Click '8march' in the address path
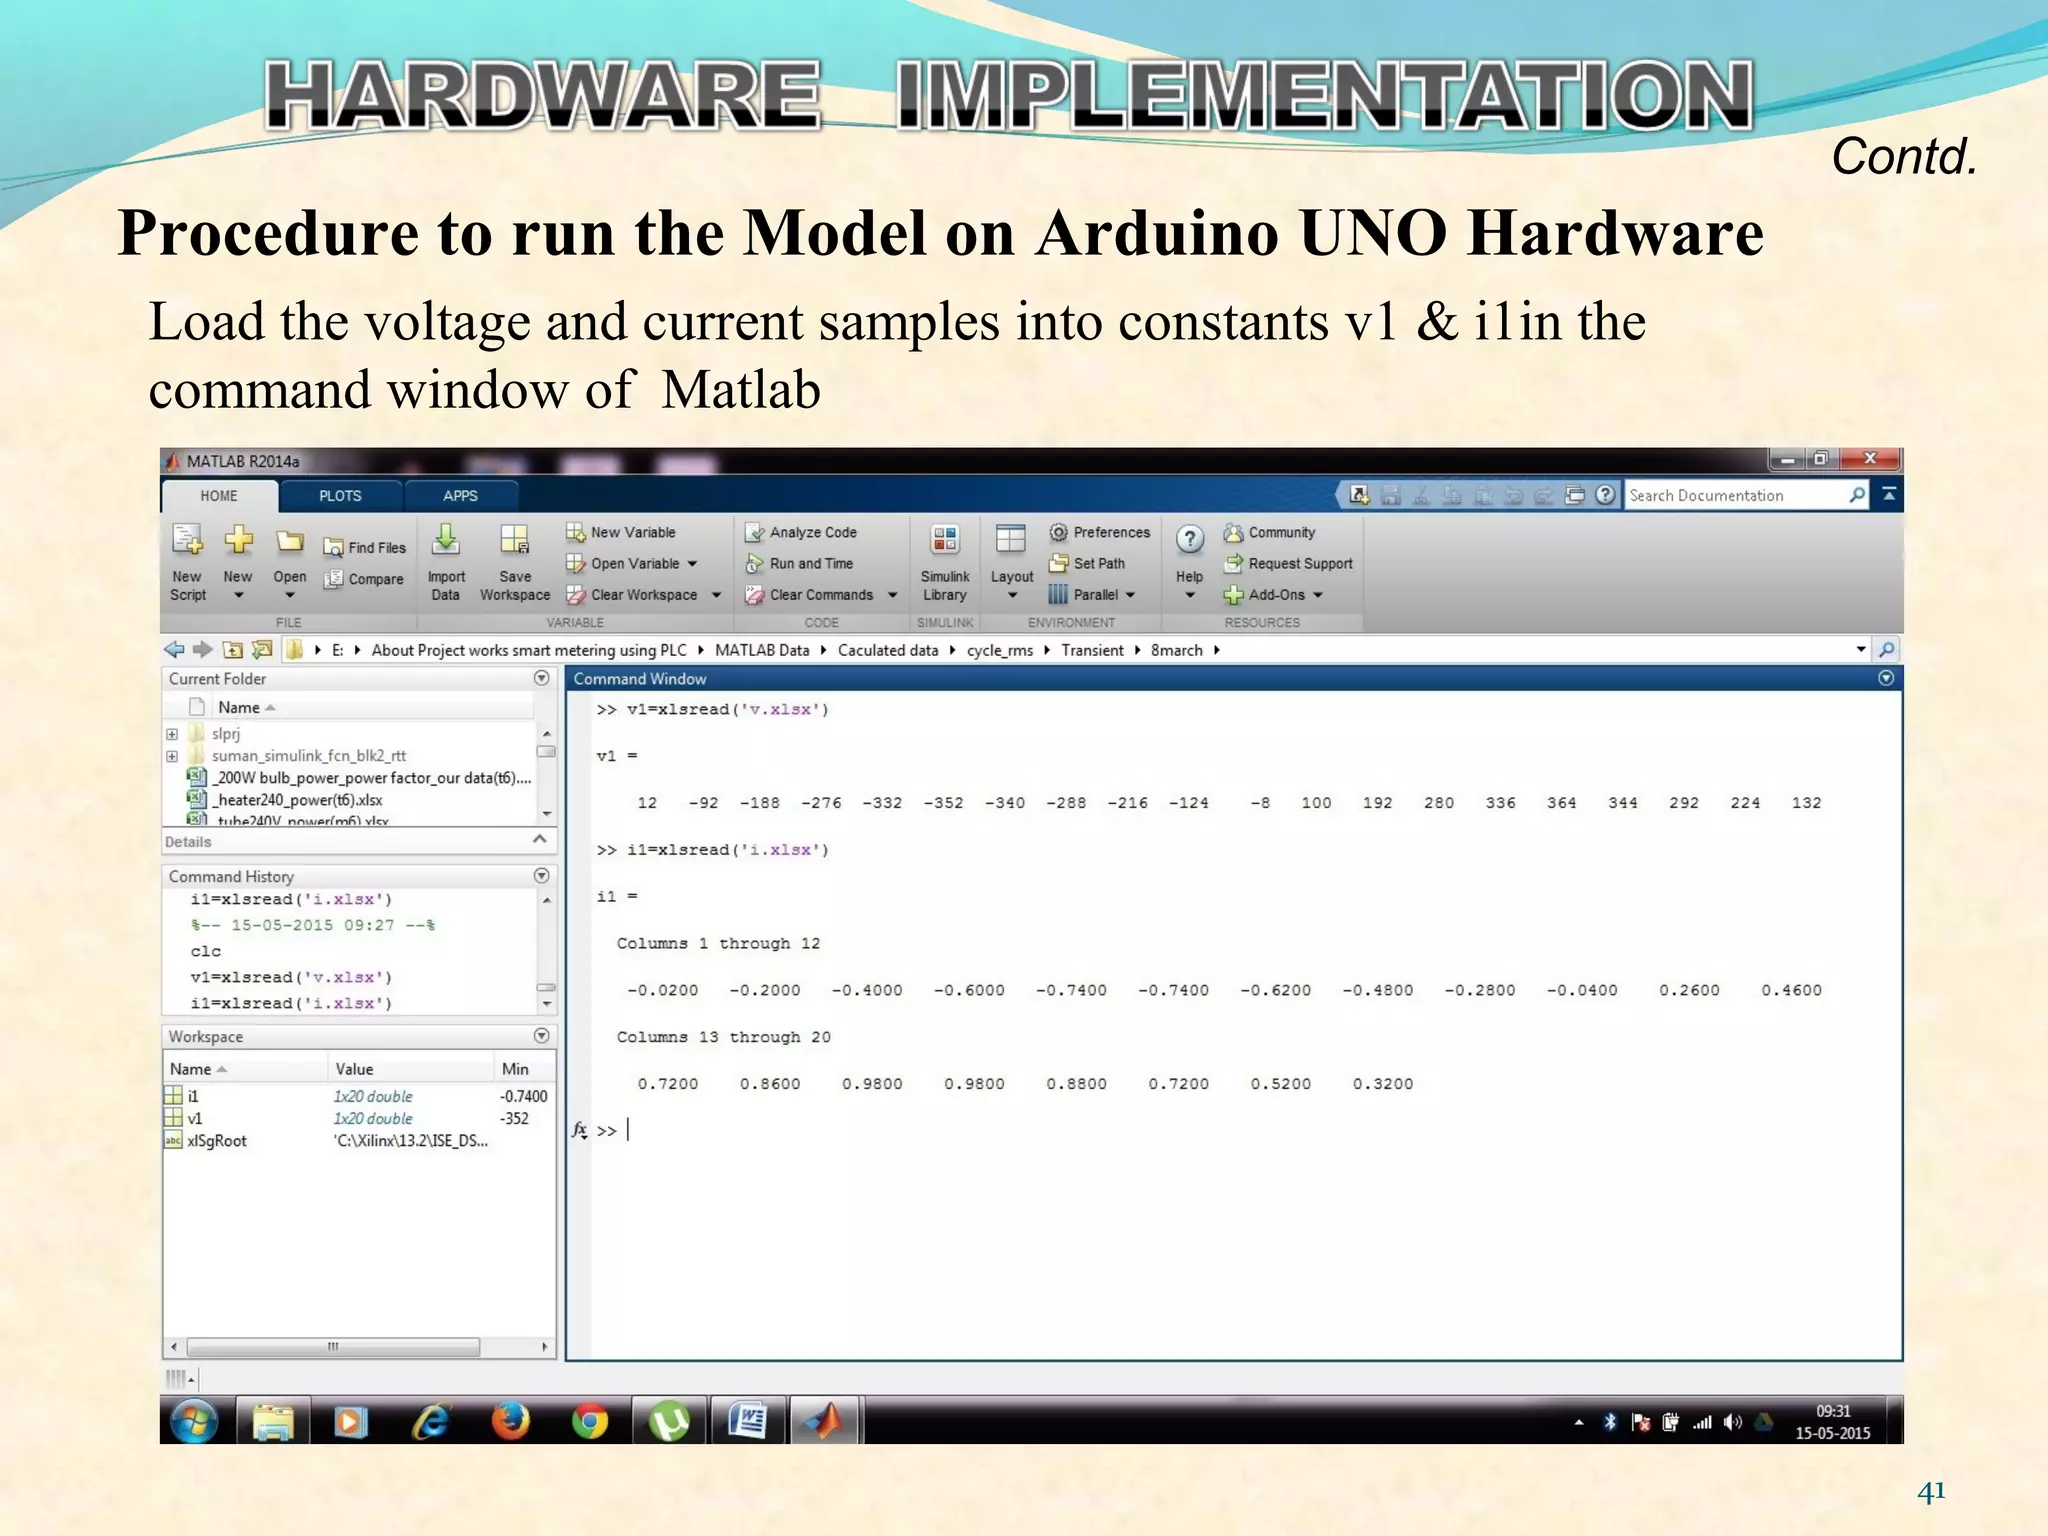The width and height of the screenshot is (2048, 1536). click(x=1176, y=650)
